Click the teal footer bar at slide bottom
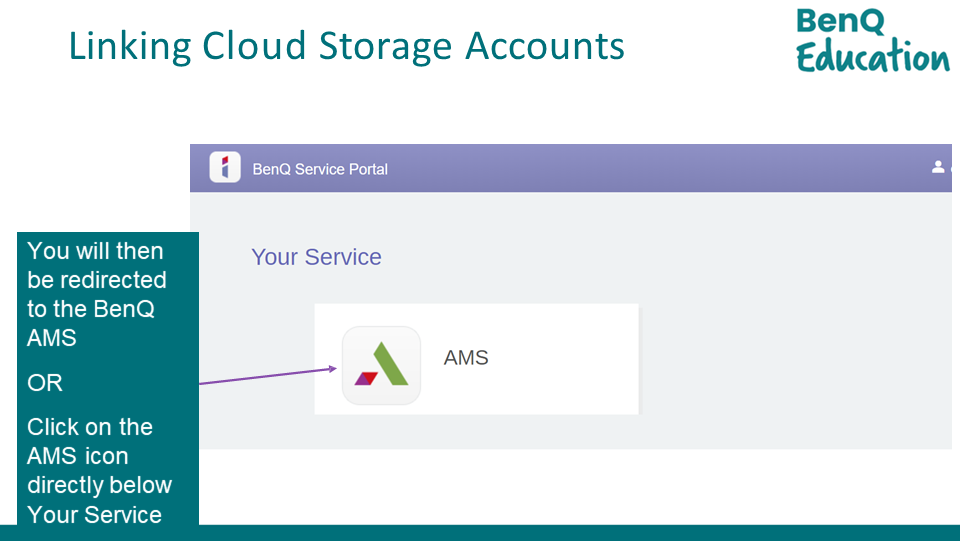Image resolution: width=960 pixels, height=541 pixels. 580,532
